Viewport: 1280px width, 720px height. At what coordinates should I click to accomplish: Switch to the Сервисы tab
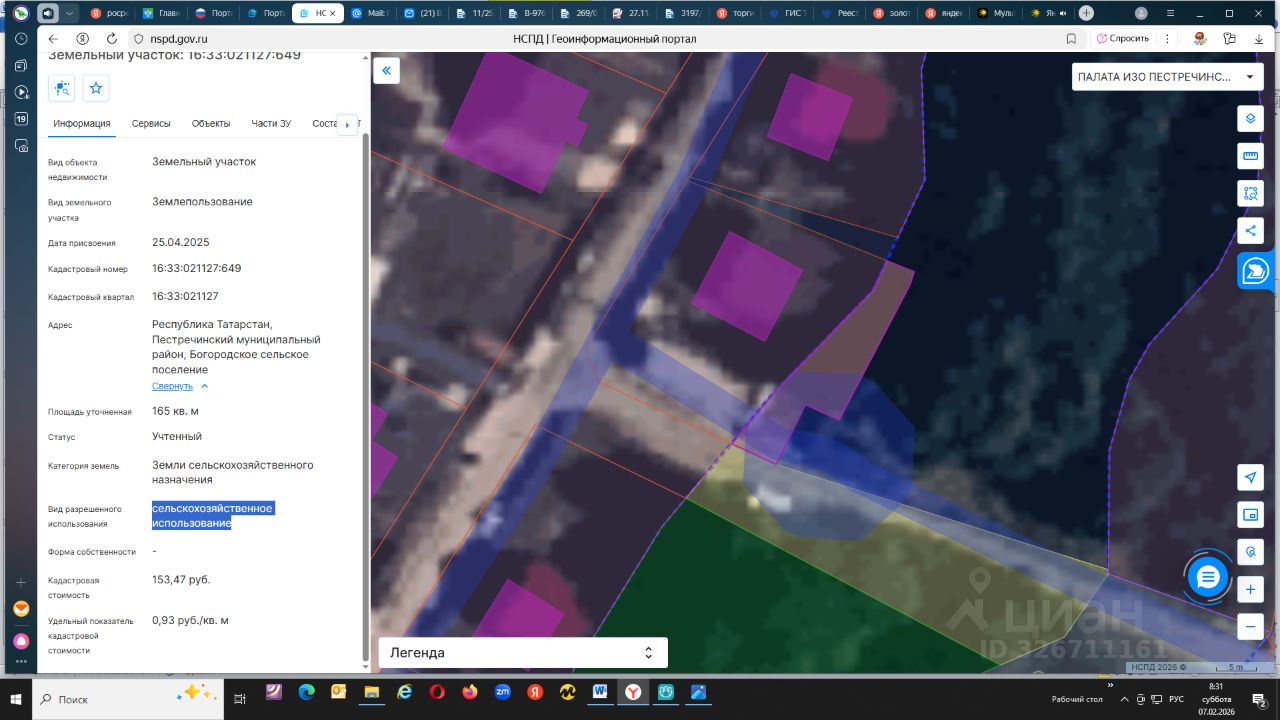[151, 124]
